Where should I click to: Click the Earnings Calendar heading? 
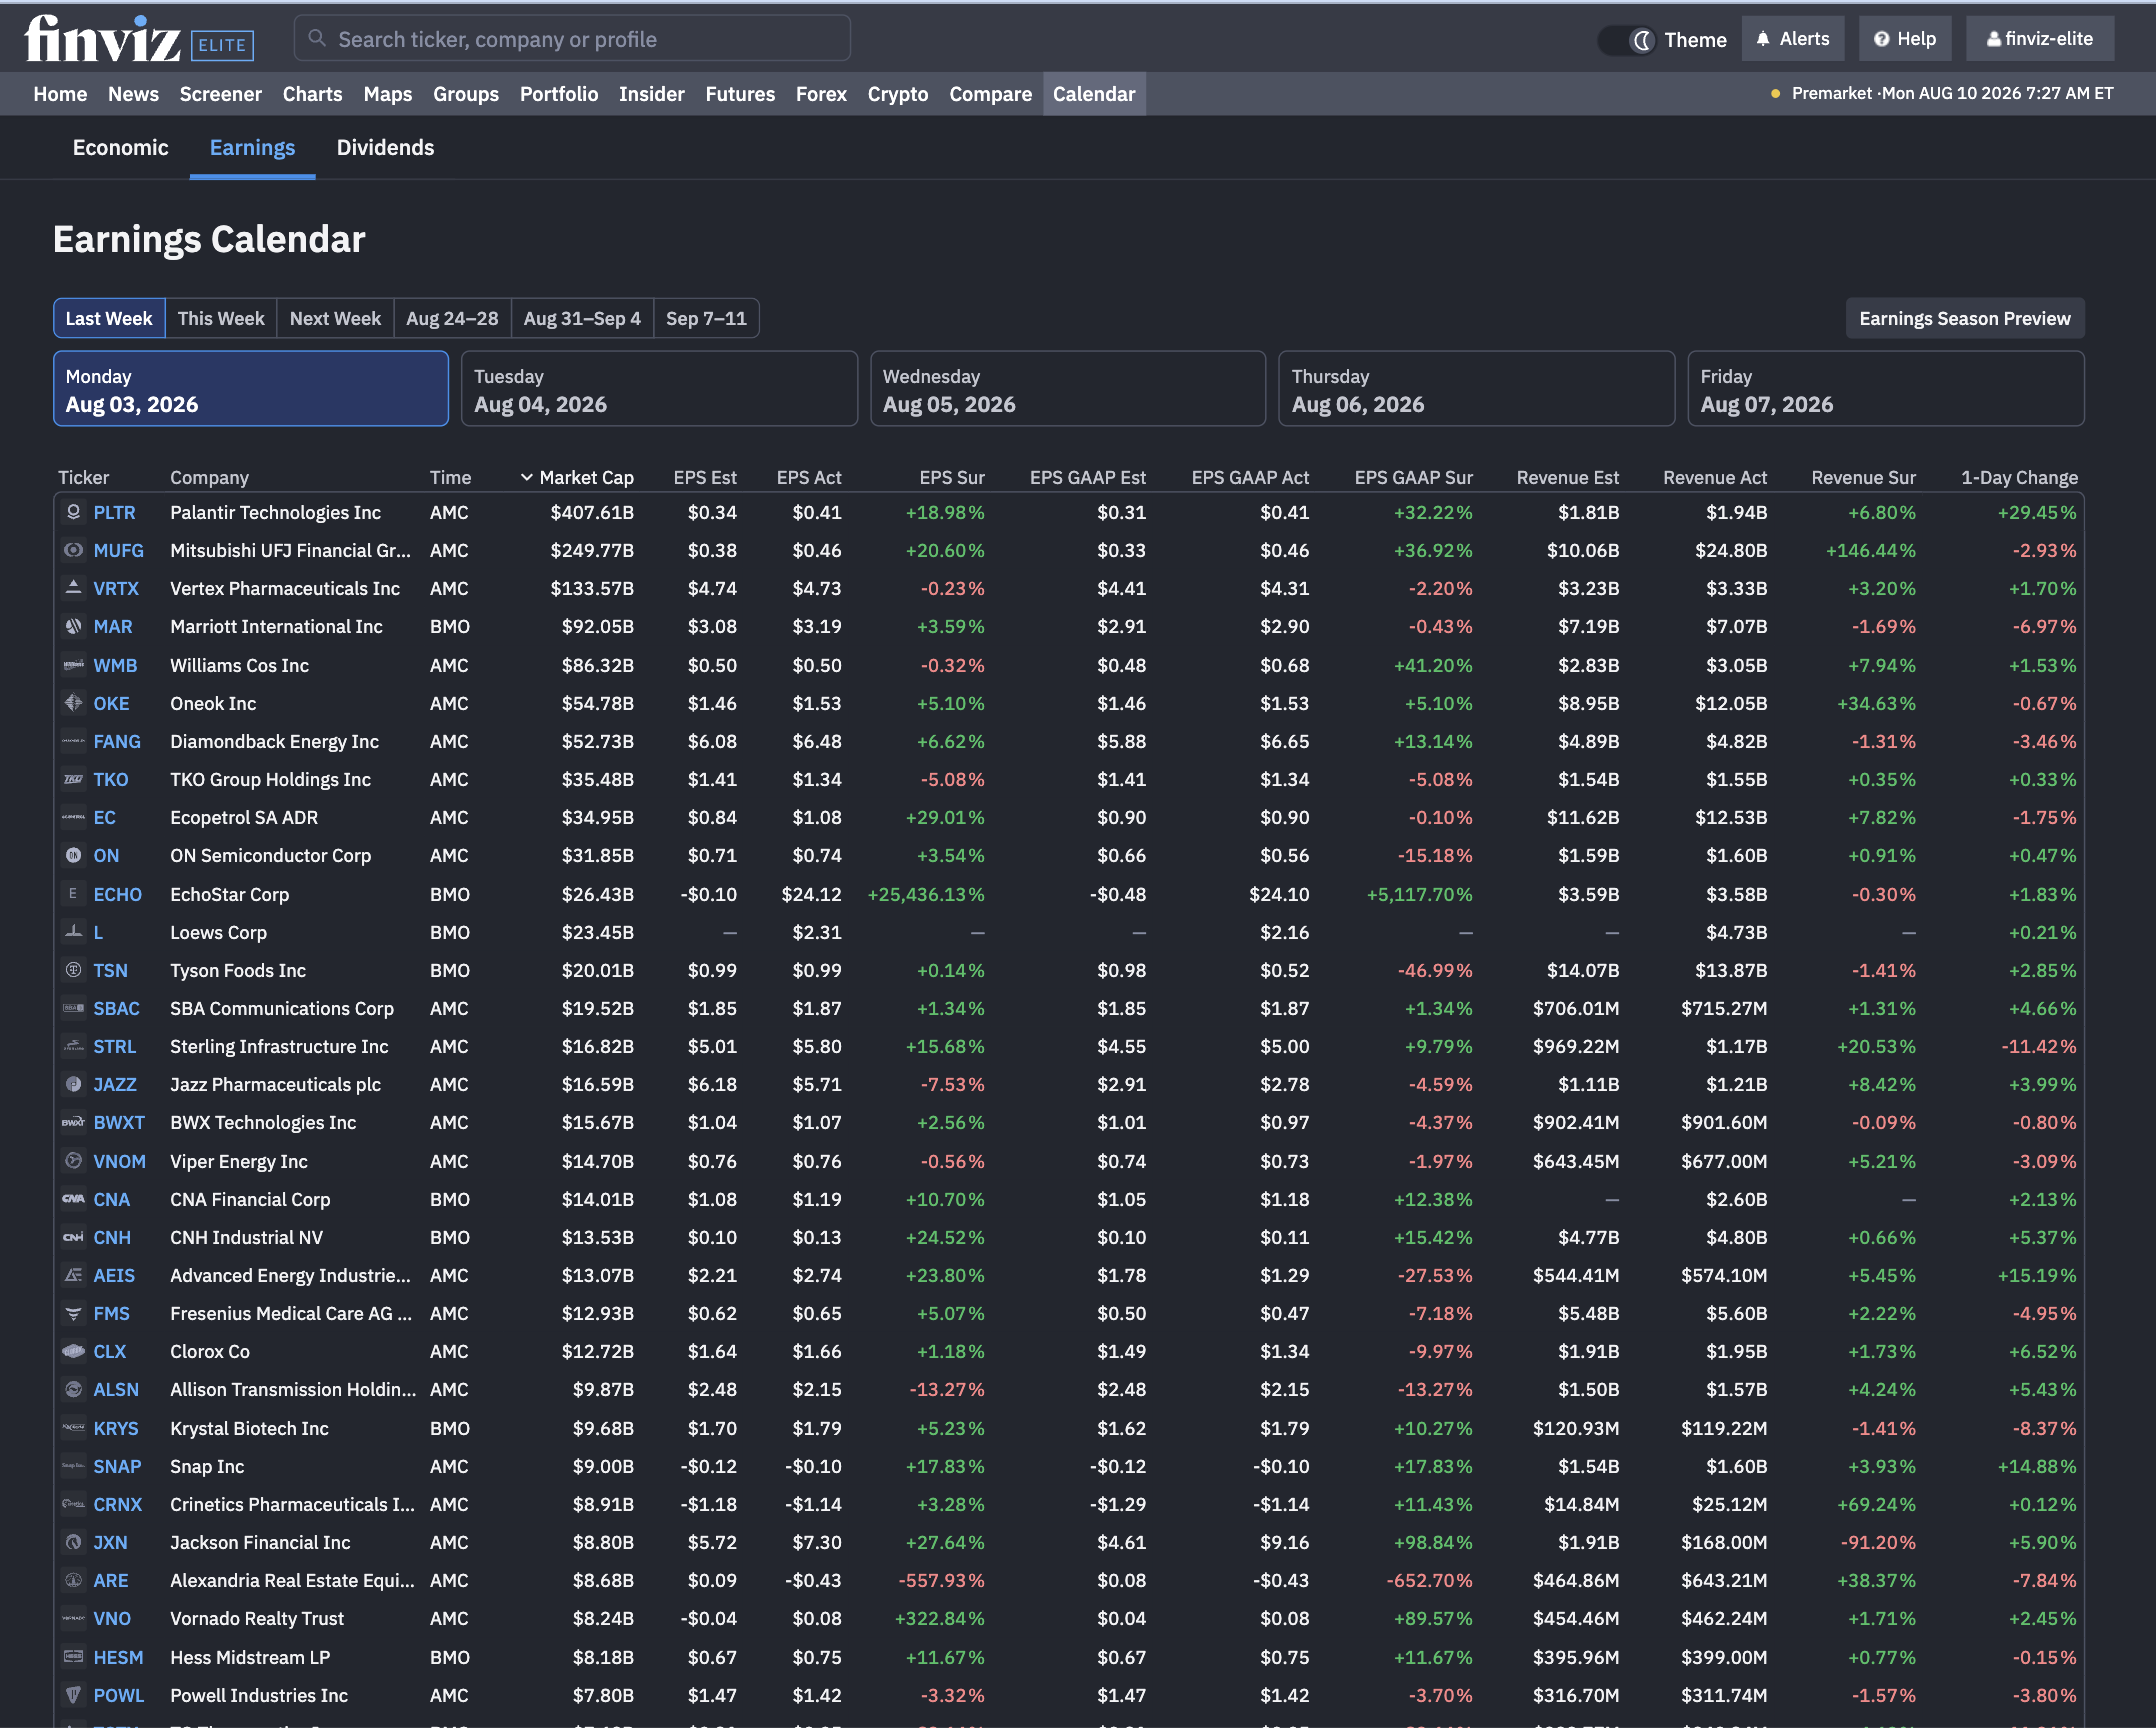click(x=209, y=240)
